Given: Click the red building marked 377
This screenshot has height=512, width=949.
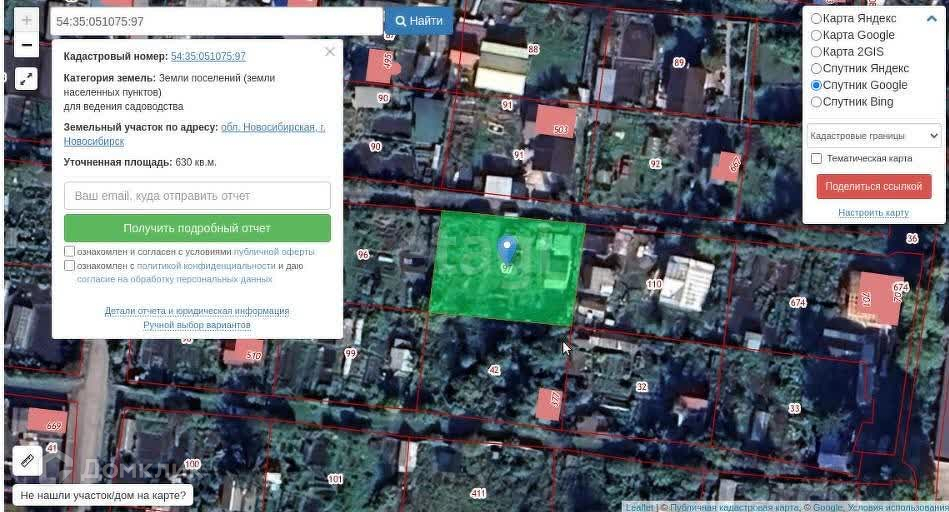Looking at the screenshot, I should click(550, 404).
